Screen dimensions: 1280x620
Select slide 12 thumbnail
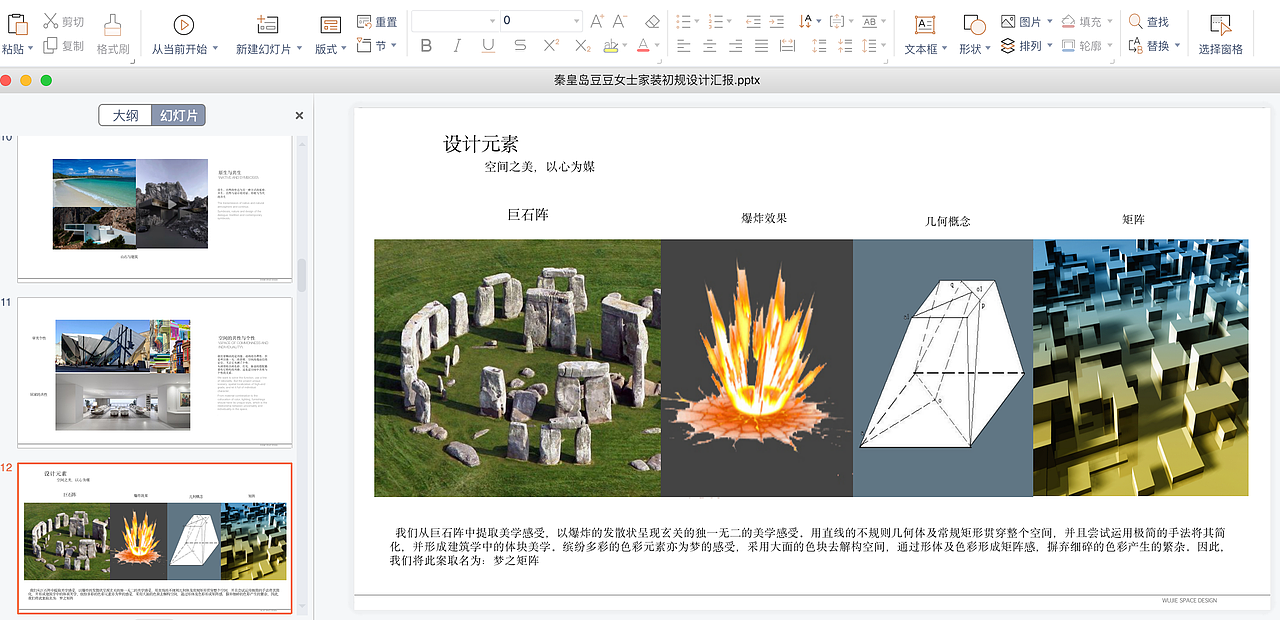155,538
